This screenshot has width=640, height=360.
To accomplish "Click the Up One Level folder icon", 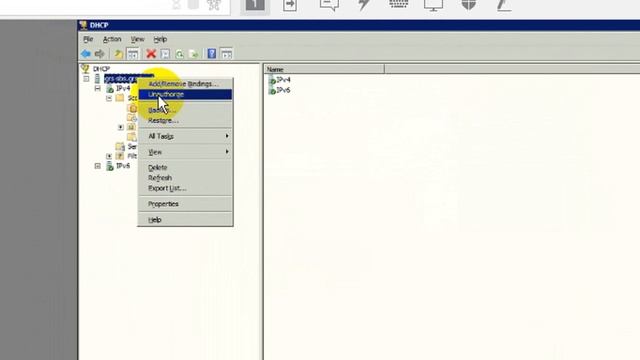I will [118, 54].
